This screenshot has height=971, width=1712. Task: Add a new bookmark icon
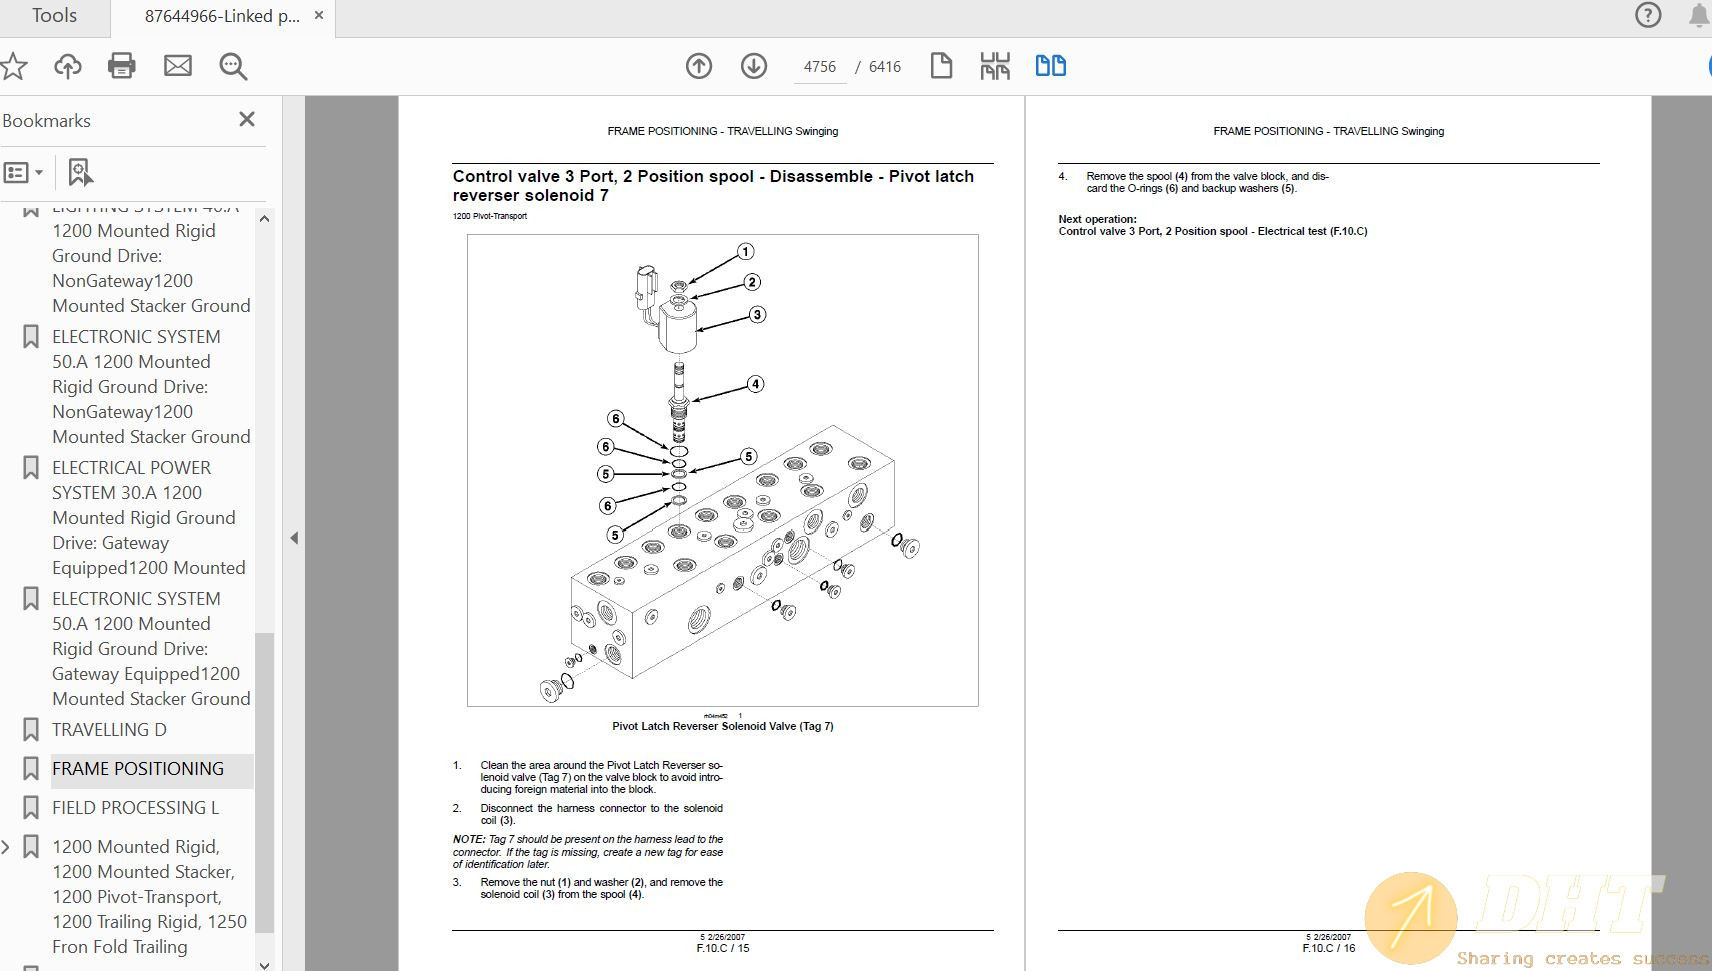tap(80, 172)
